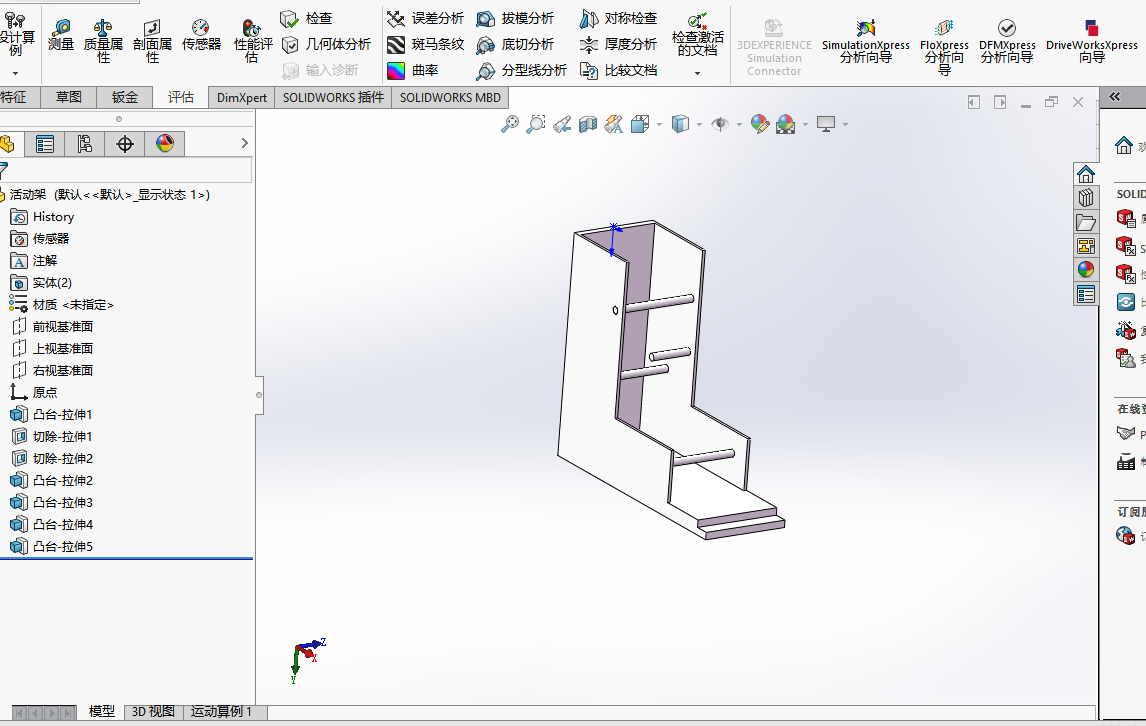Open the DimXpertManager panel tab

point(125,144)
